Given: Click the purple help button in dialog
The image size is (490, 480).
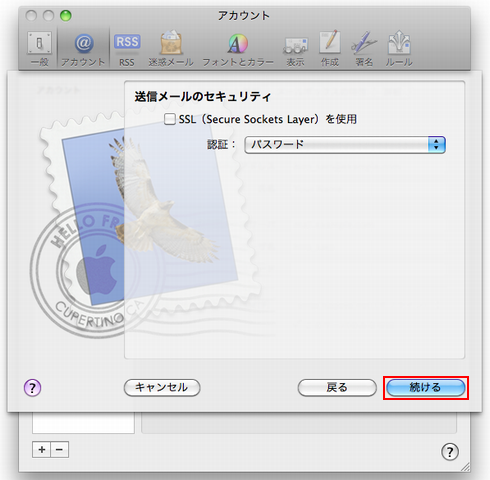Looking at the screenshot, I should 32,388.
